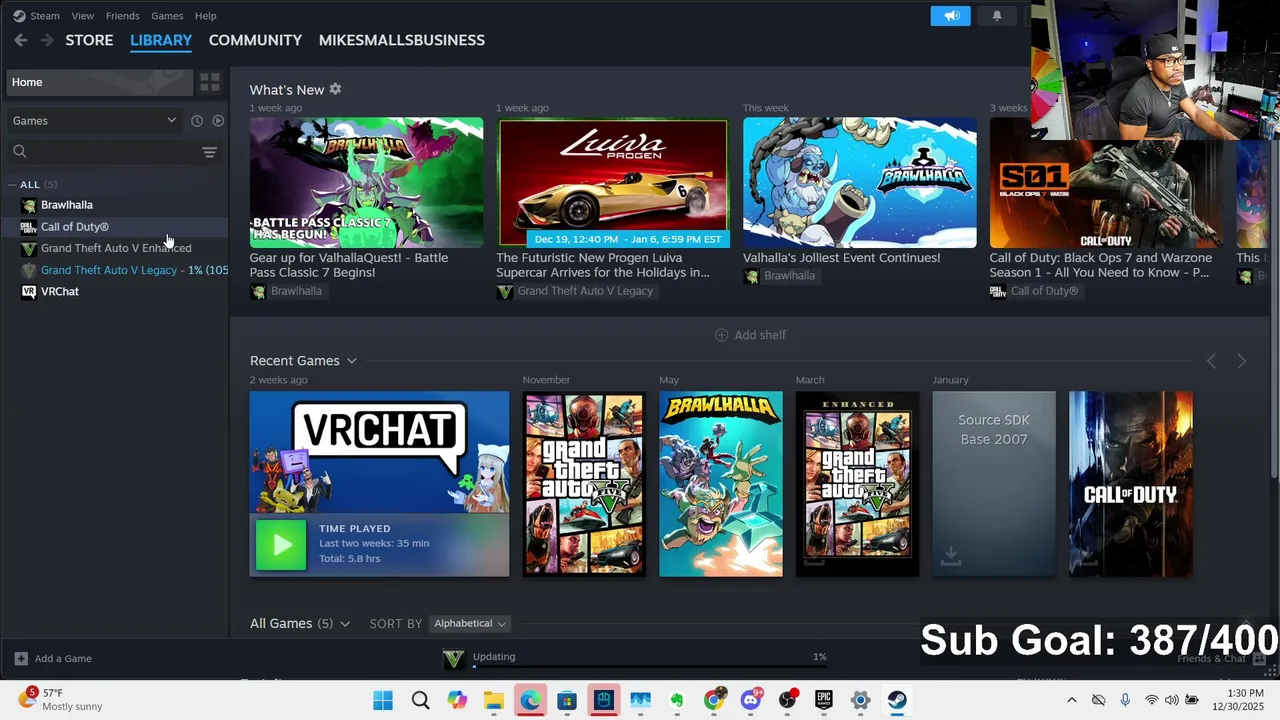Select Grand Theft Auto V Enhanced in list
Viewport: 1280px width, 720px height.
[x=116, y=248]
